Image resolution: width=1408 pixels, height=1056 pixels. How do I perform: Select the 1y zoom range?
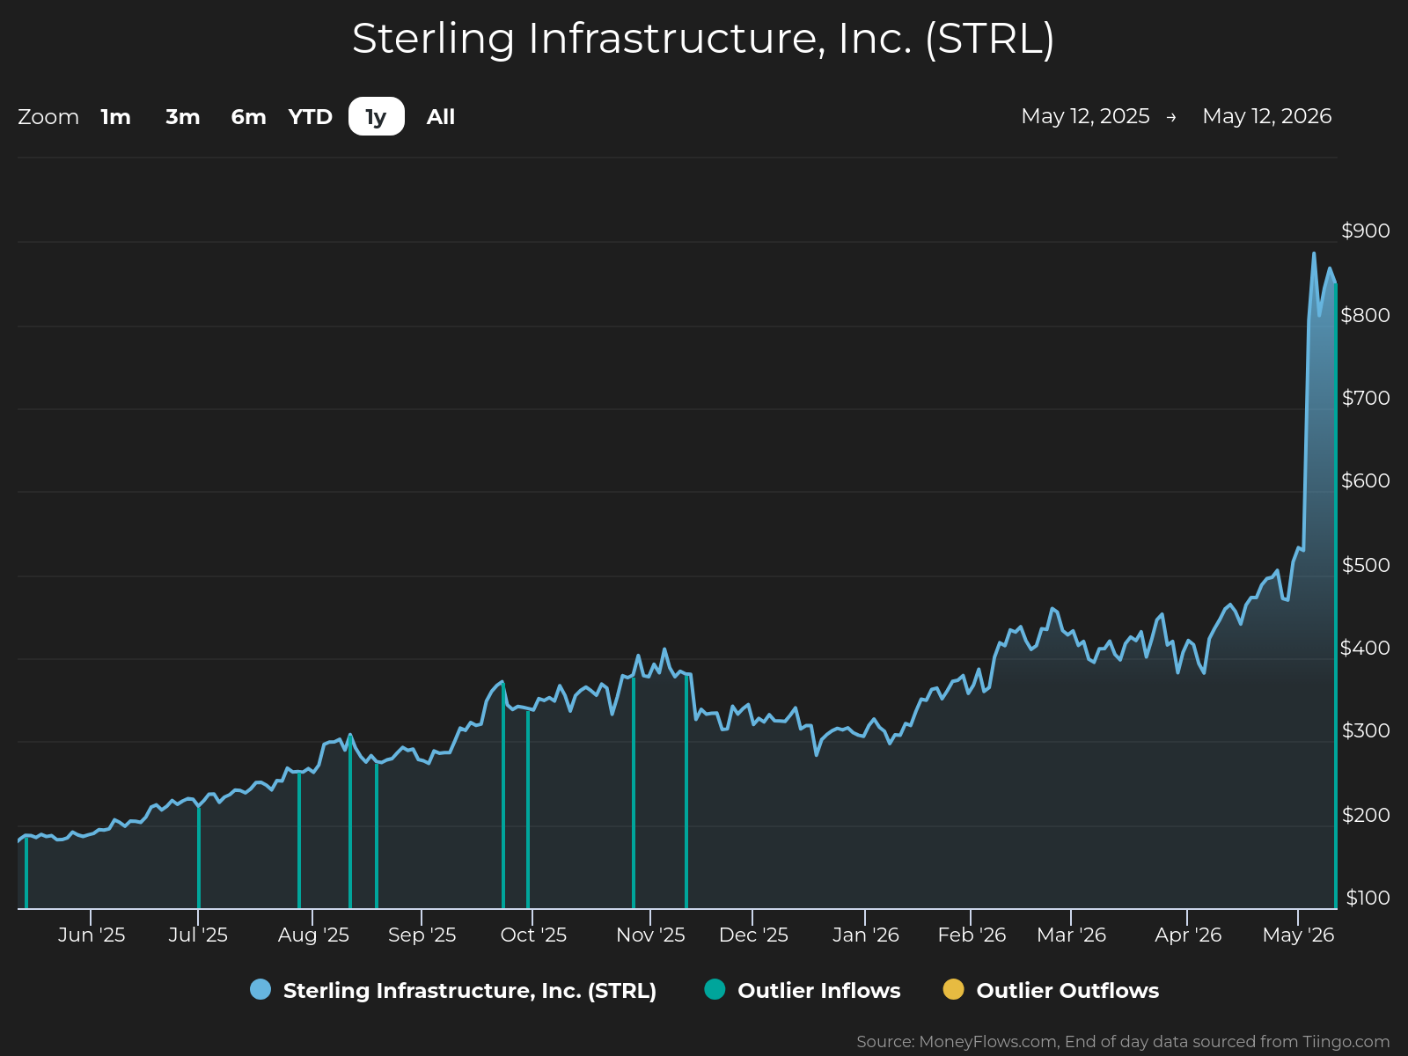376,117
